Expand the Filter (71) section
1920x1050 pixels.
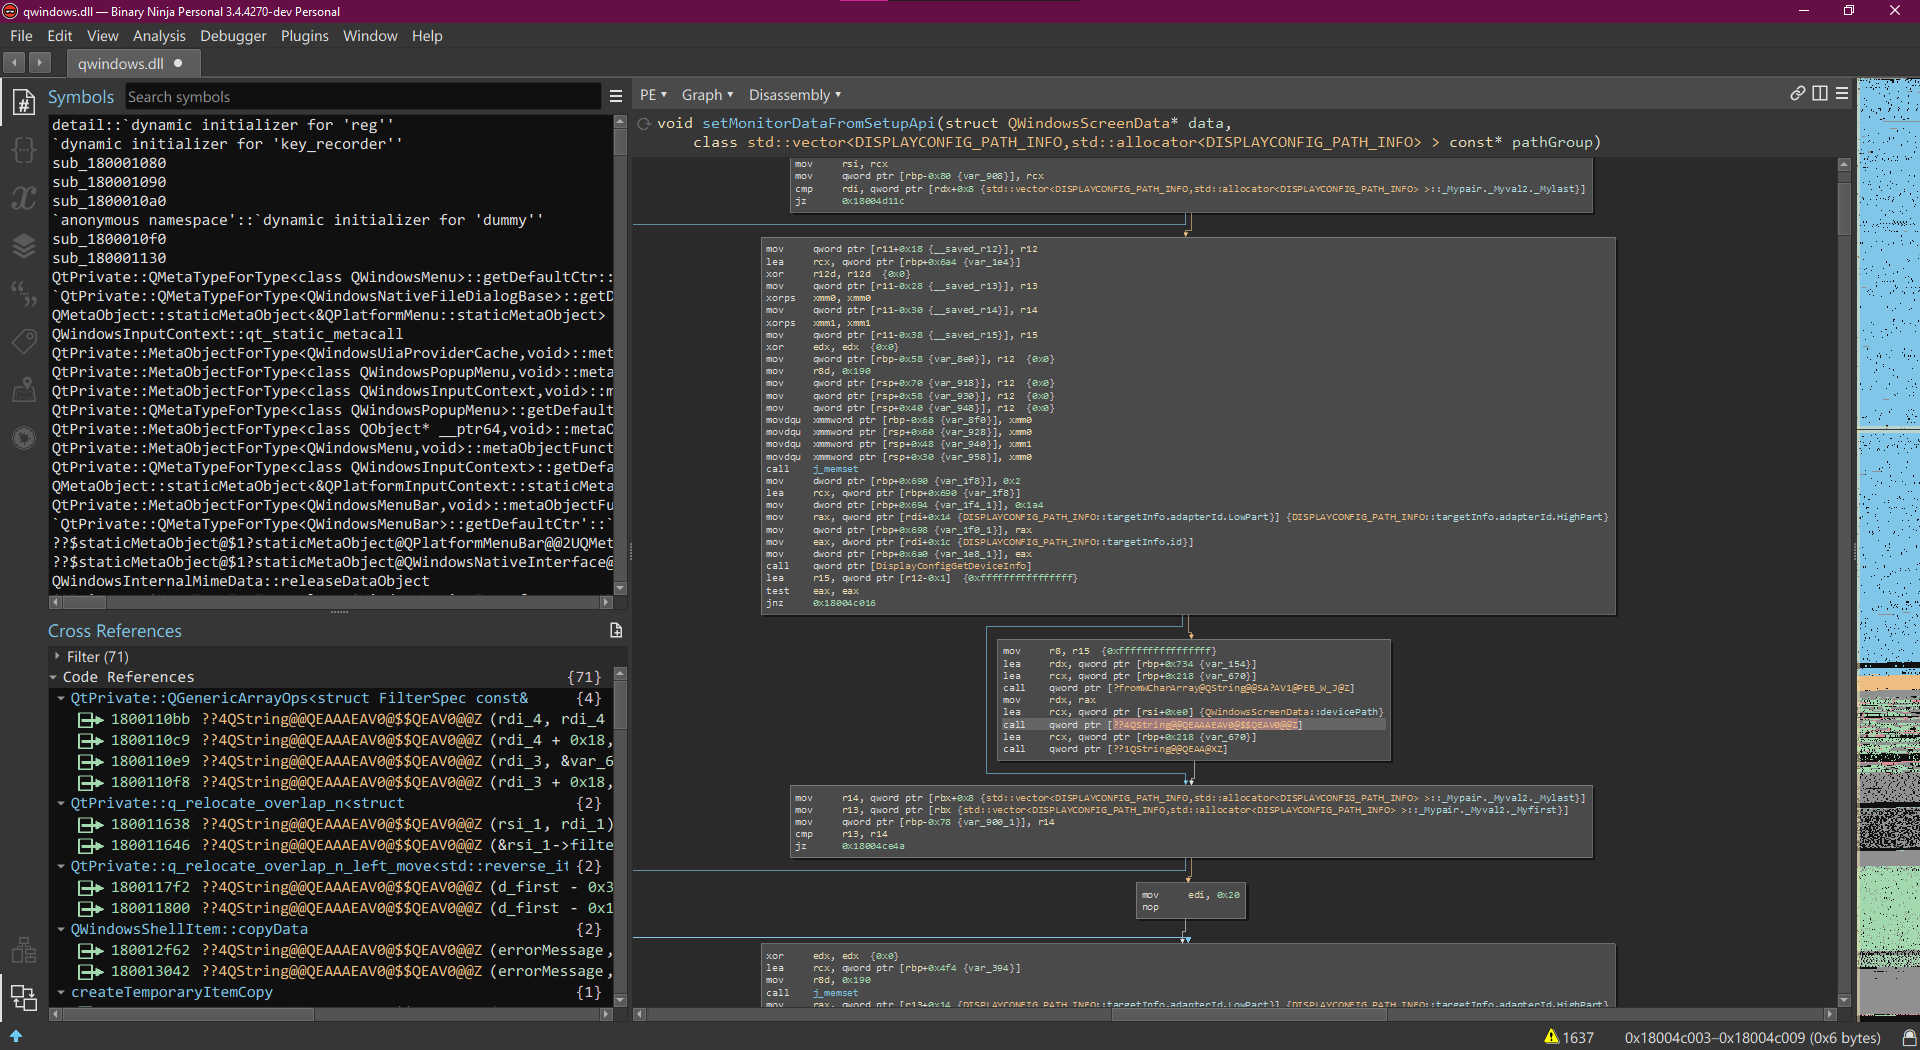coord(57,657)
